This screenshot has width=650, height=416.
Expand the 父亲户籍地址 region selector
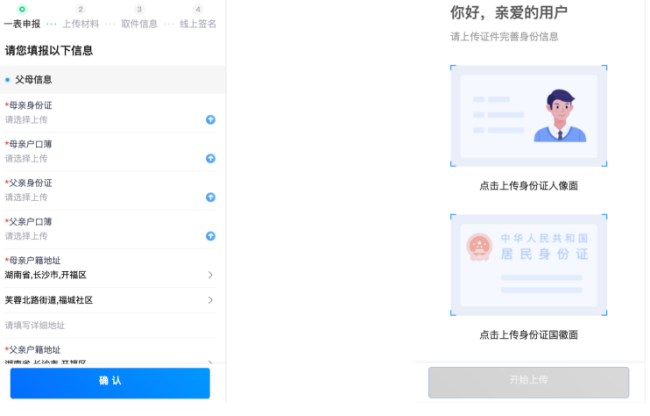coord(210,360)
